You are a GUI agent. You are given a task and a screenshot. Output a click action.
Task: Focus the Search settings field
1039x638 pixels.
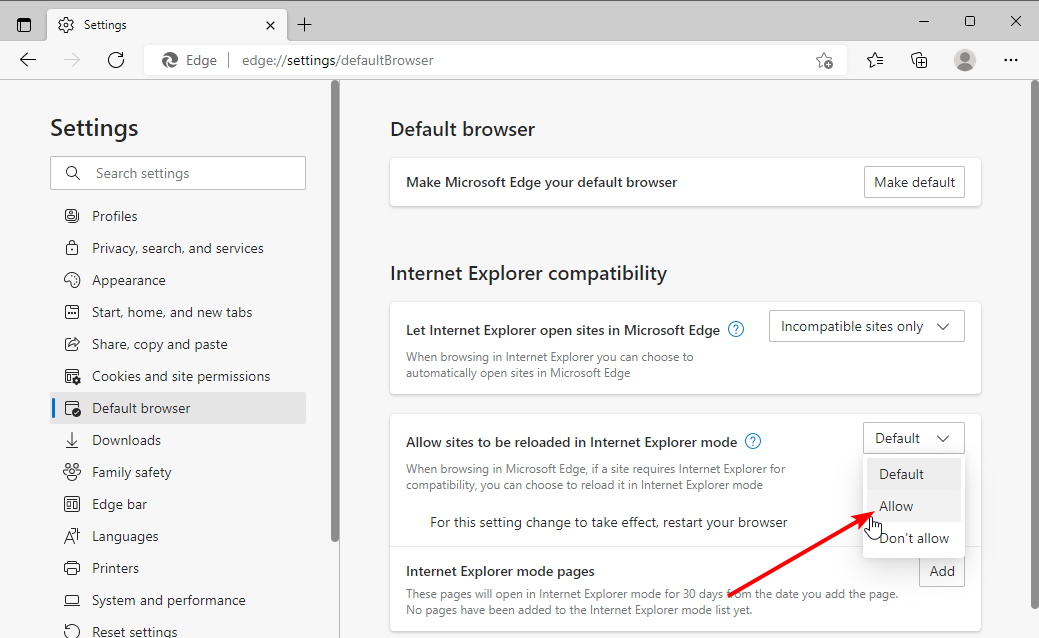178,173
